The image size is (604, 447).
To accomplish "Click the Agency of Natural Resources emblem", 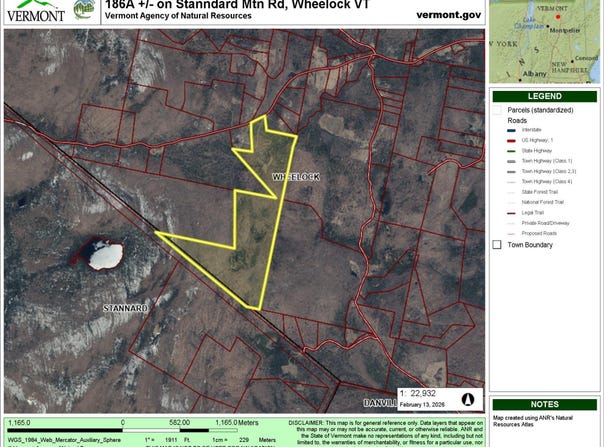I will pyautogui.click(x=84, y=9).
